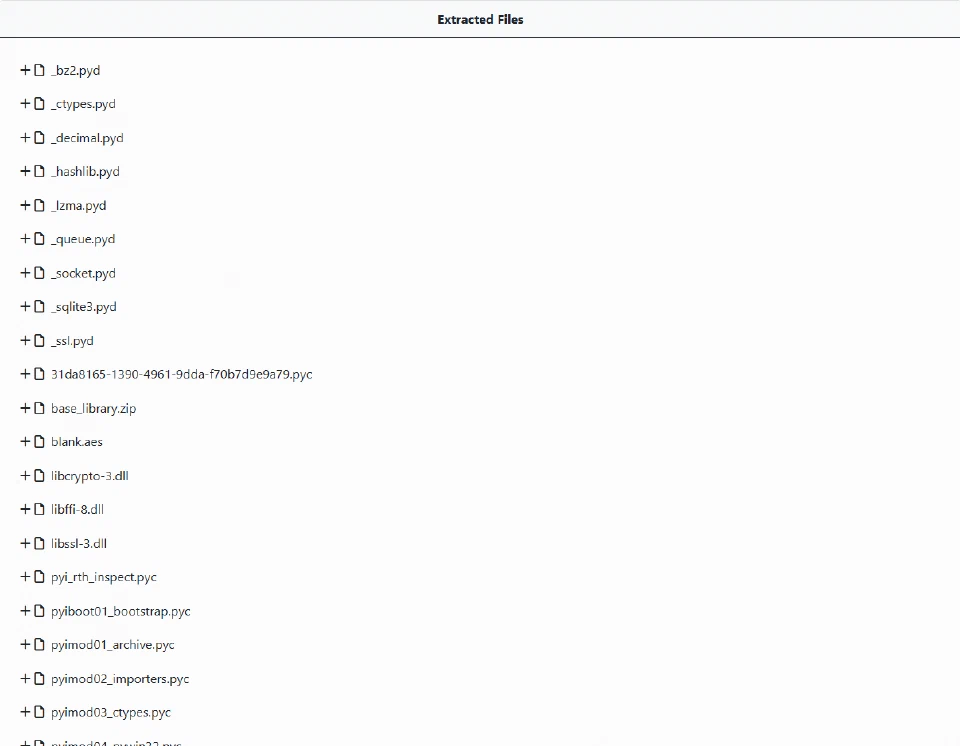The image size is (960, 746).
Task: Click the file icon beside _ssl.pyd
Action: tap(40, 341)
